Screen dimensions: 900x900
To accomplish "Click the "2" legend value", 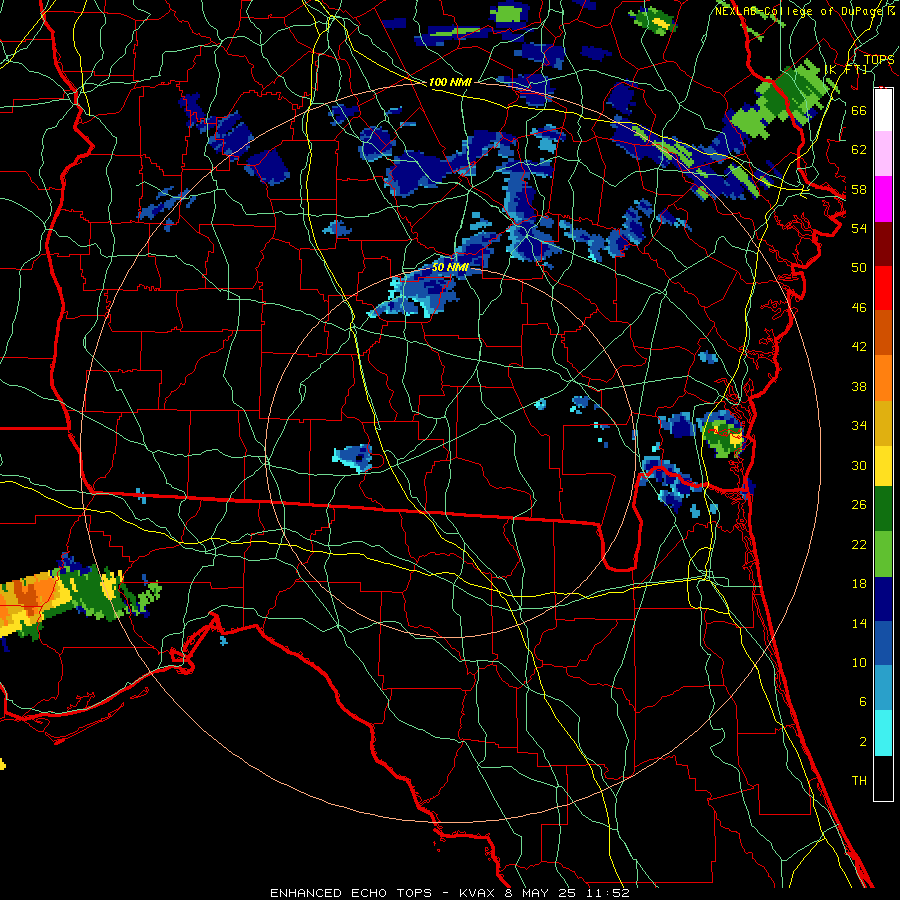I will [x=862, y=742].
